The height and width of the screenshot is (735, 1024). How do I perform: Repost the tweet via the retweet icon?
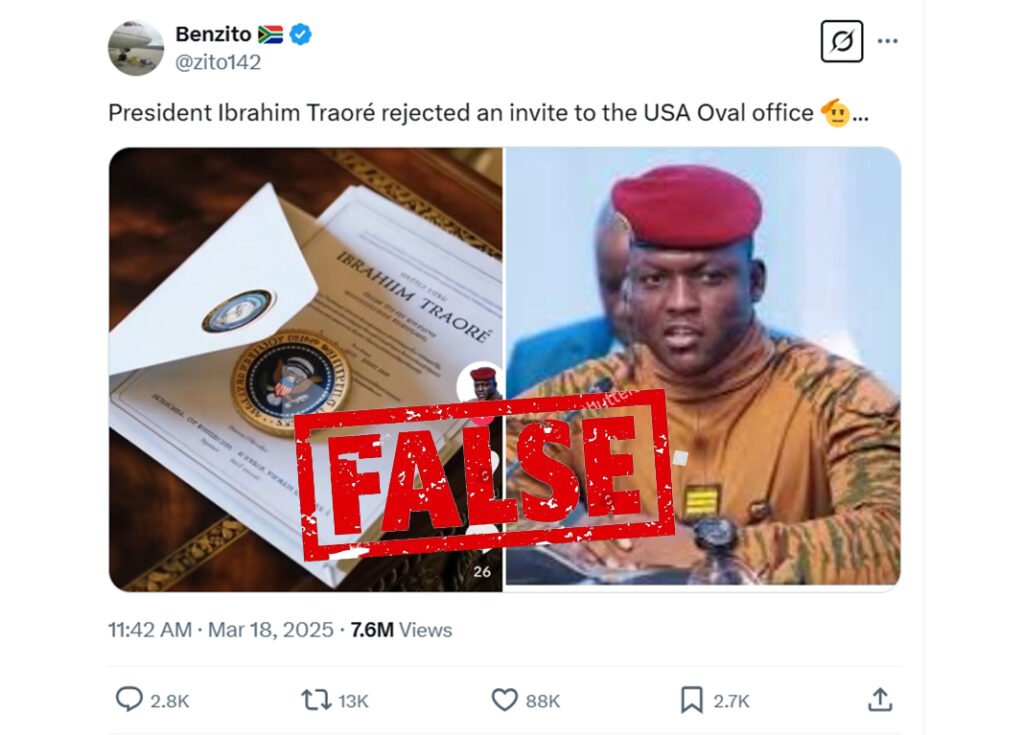click(x=315, y=700)
